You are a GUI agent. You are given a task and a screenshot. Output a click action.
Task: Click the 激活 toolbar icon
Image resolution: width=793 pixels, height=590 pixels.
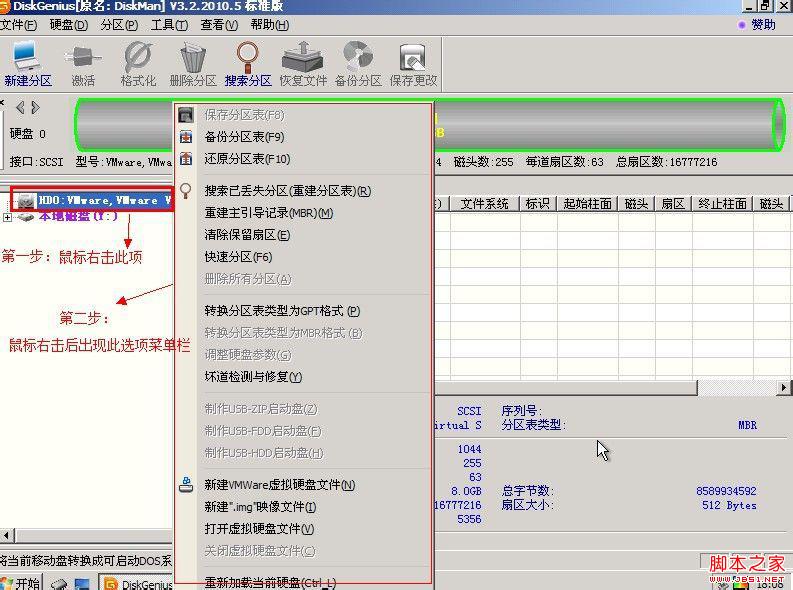click(83, 57)
